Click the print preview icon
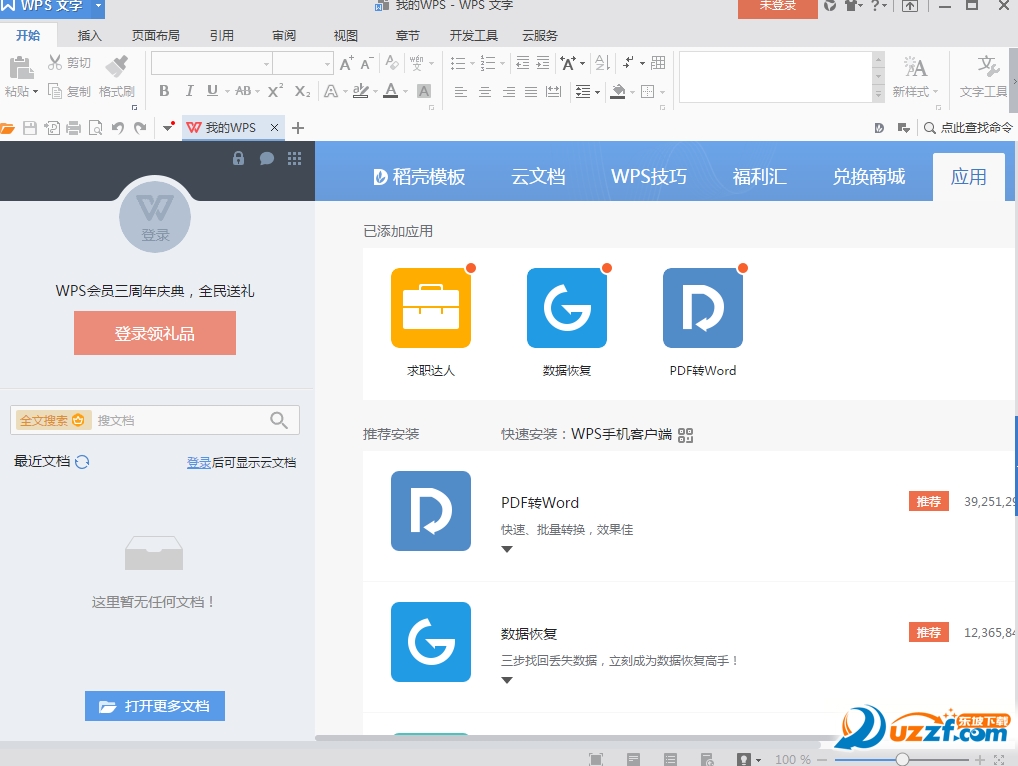1018x766 pixels. (x=95, y=128)
